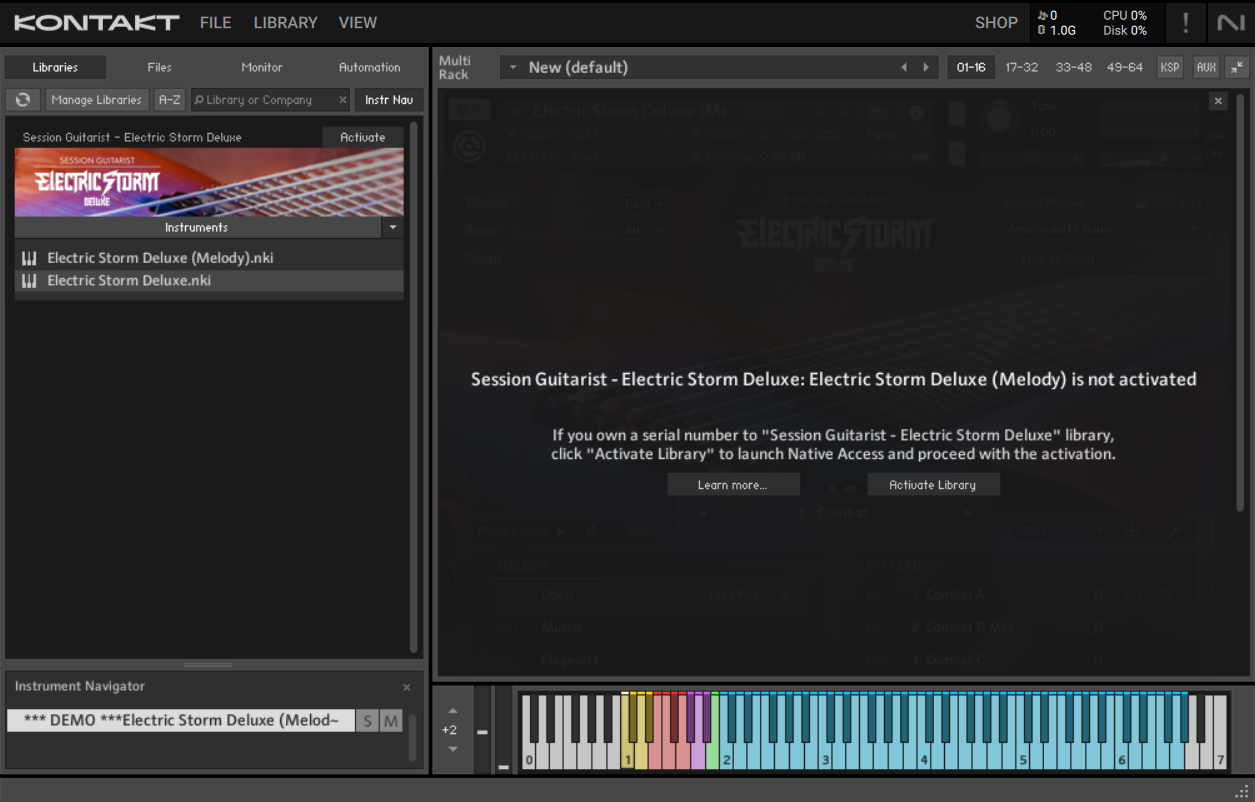
Task: Switch to the Monitor tab
Action: 262,67
